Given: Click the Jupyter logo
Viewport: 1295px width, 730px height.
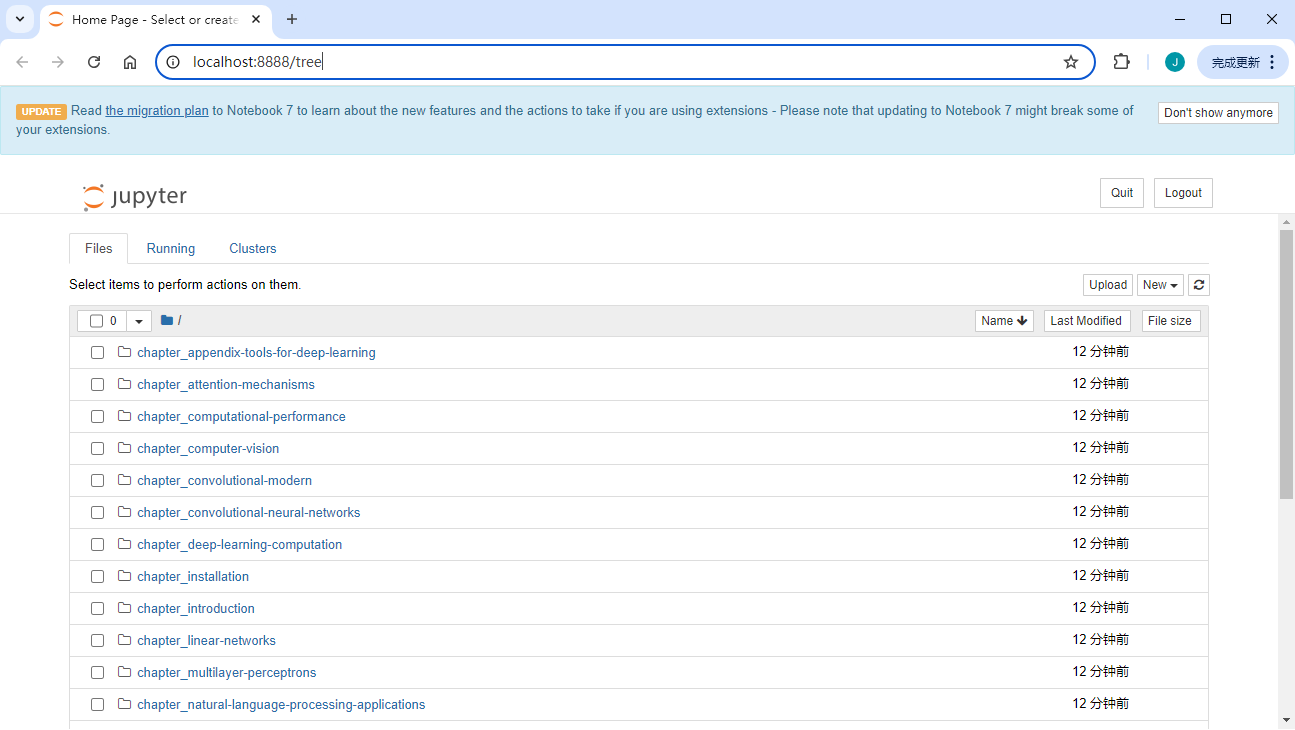Looking at the screenshot, I should pyautogui.click(x=135, y=196).
